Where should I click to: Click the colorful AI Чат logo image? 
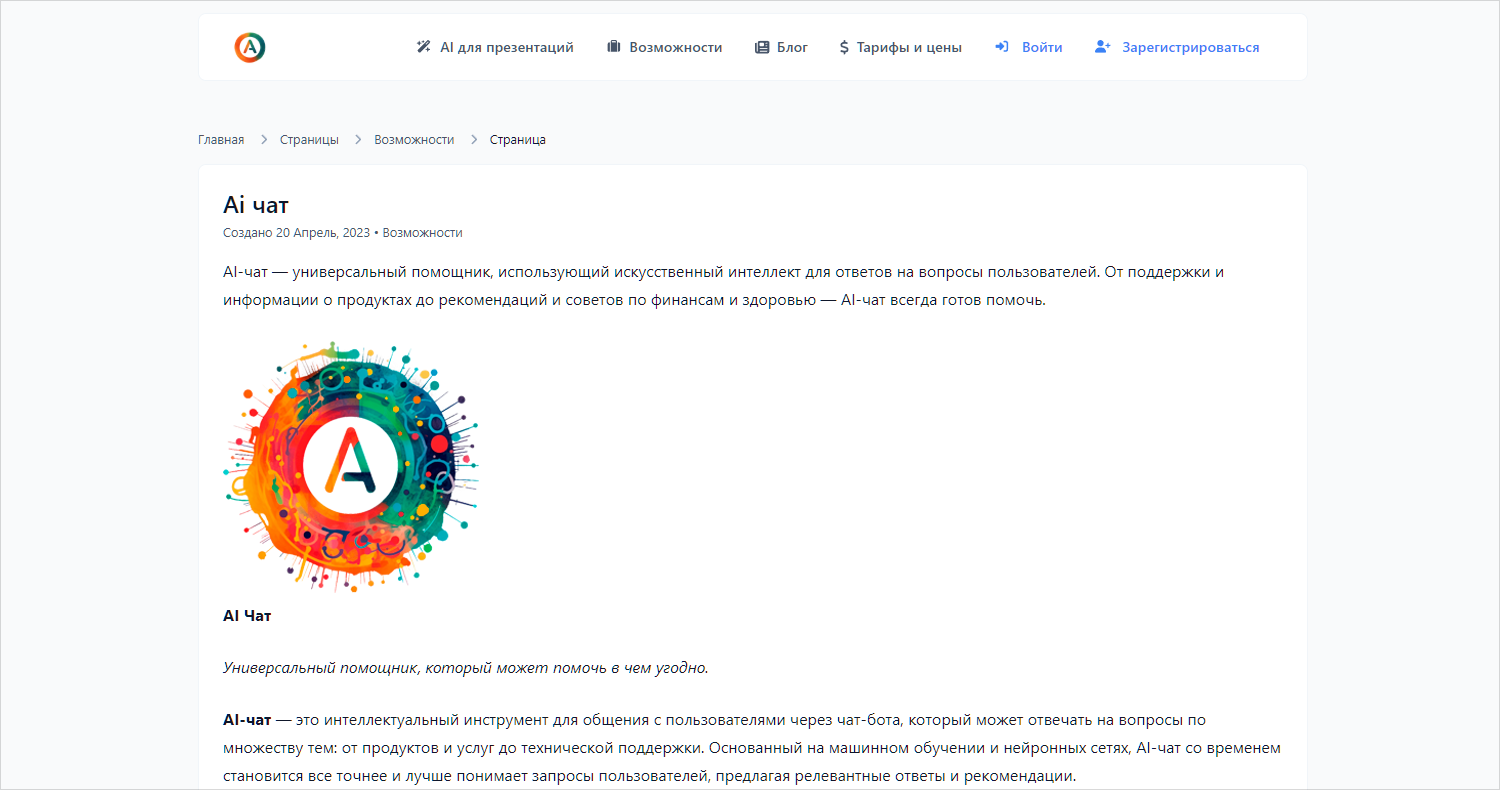click(x=352, y=465)
